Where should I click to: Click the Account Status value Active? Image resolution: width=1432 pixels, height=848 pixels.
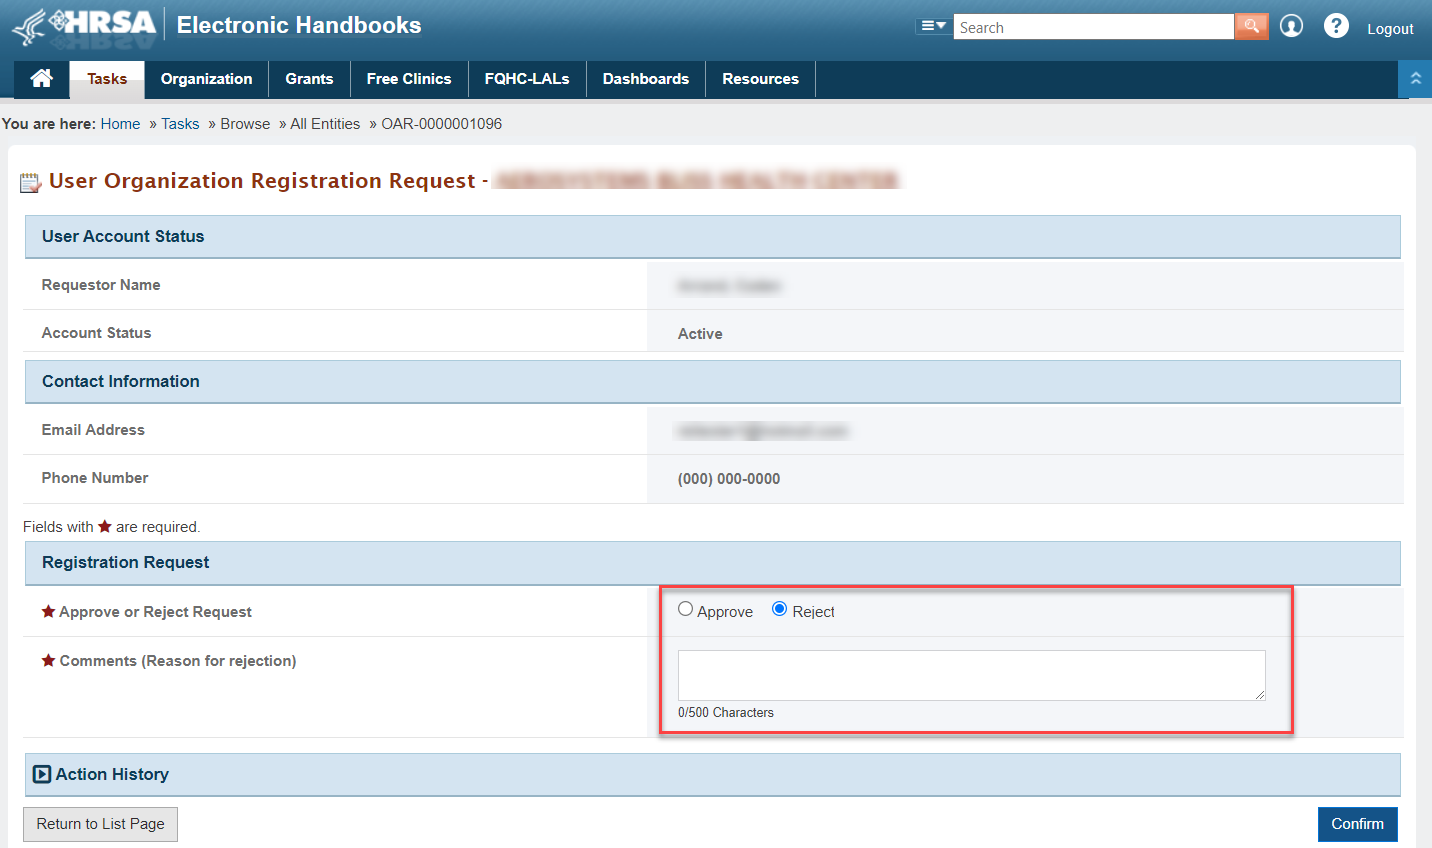pos(700,334)
